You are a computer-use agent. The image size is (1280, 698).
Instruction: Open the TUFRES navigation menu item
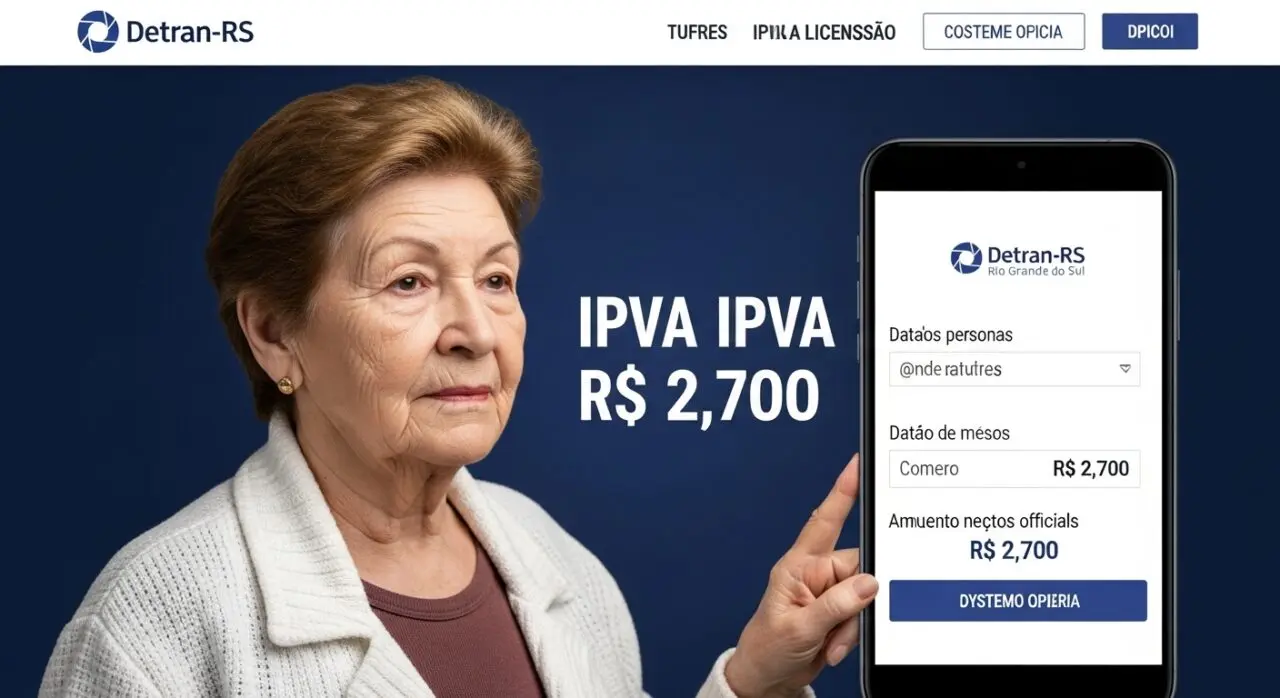pos(697,32)
